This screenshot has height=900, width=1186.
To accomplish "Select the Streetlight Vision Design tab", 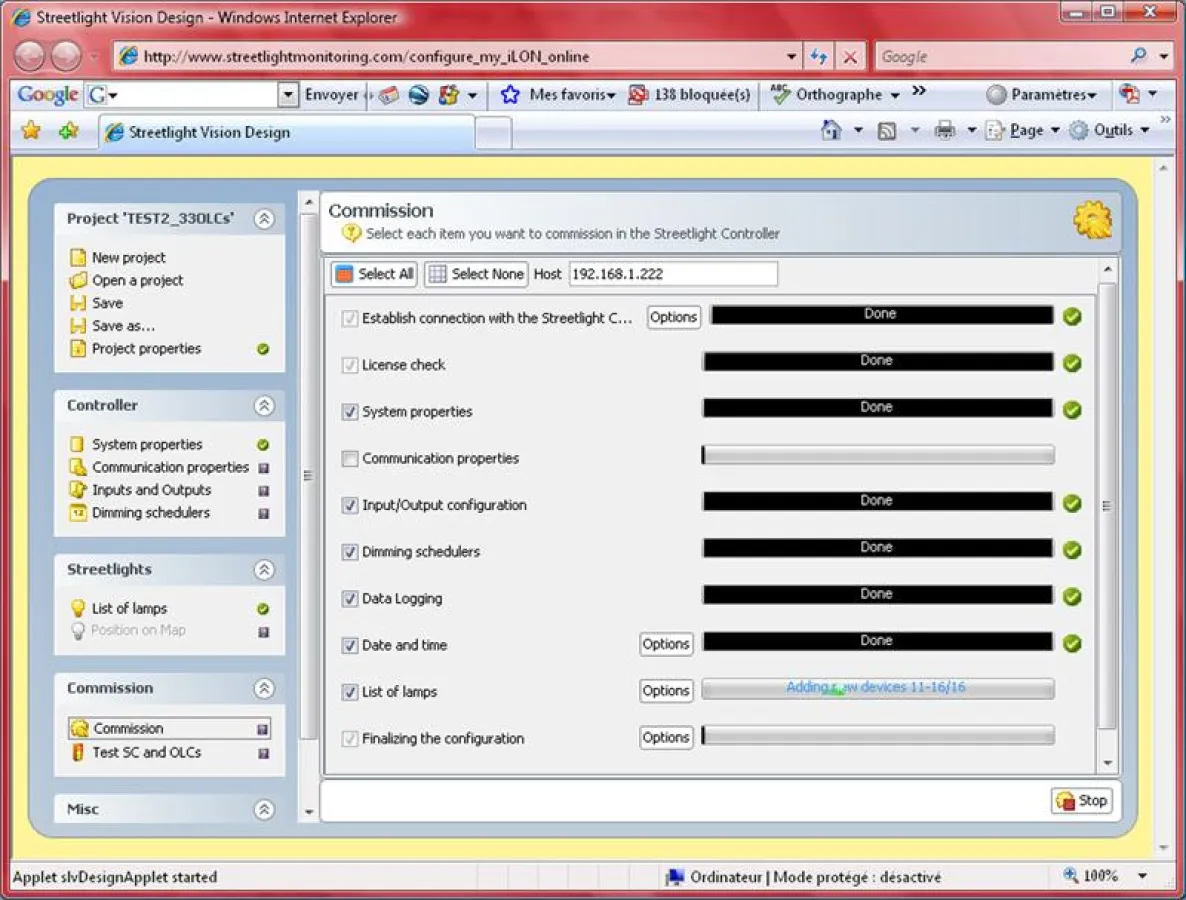I will coord(209,132).
